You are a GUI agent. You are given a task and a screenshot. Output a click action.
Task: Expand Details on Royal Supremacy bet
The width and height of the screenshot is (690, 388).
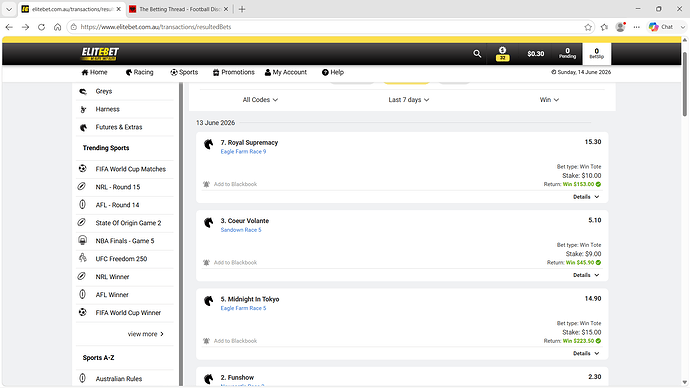point(586,197)
